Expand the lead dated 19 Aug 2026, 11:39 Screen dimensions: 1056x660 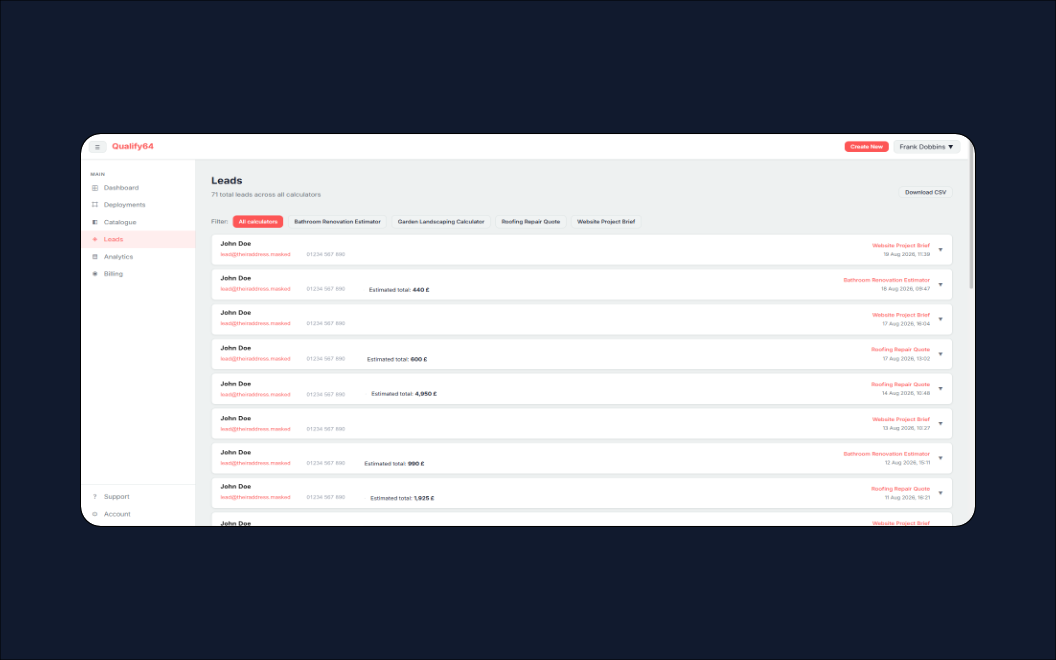(x=940, y=250)
